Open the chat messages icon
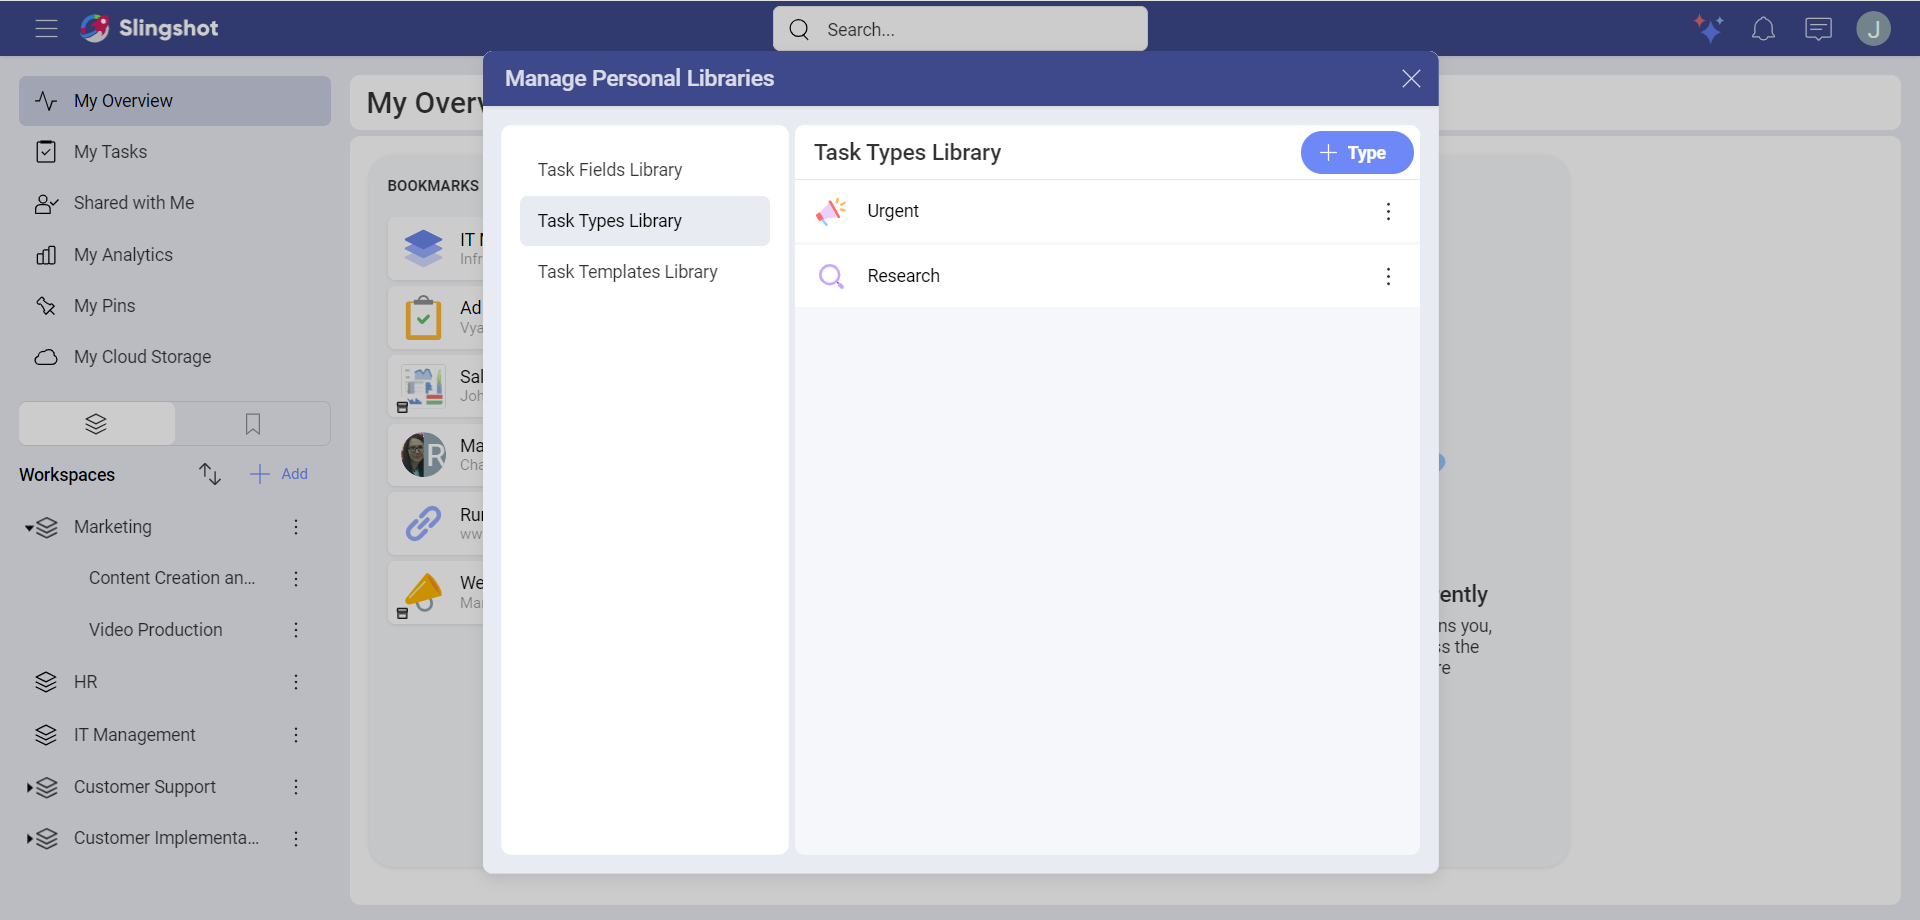The width and height of the screenshot is (1920, 920). (x=1818, y=29)
